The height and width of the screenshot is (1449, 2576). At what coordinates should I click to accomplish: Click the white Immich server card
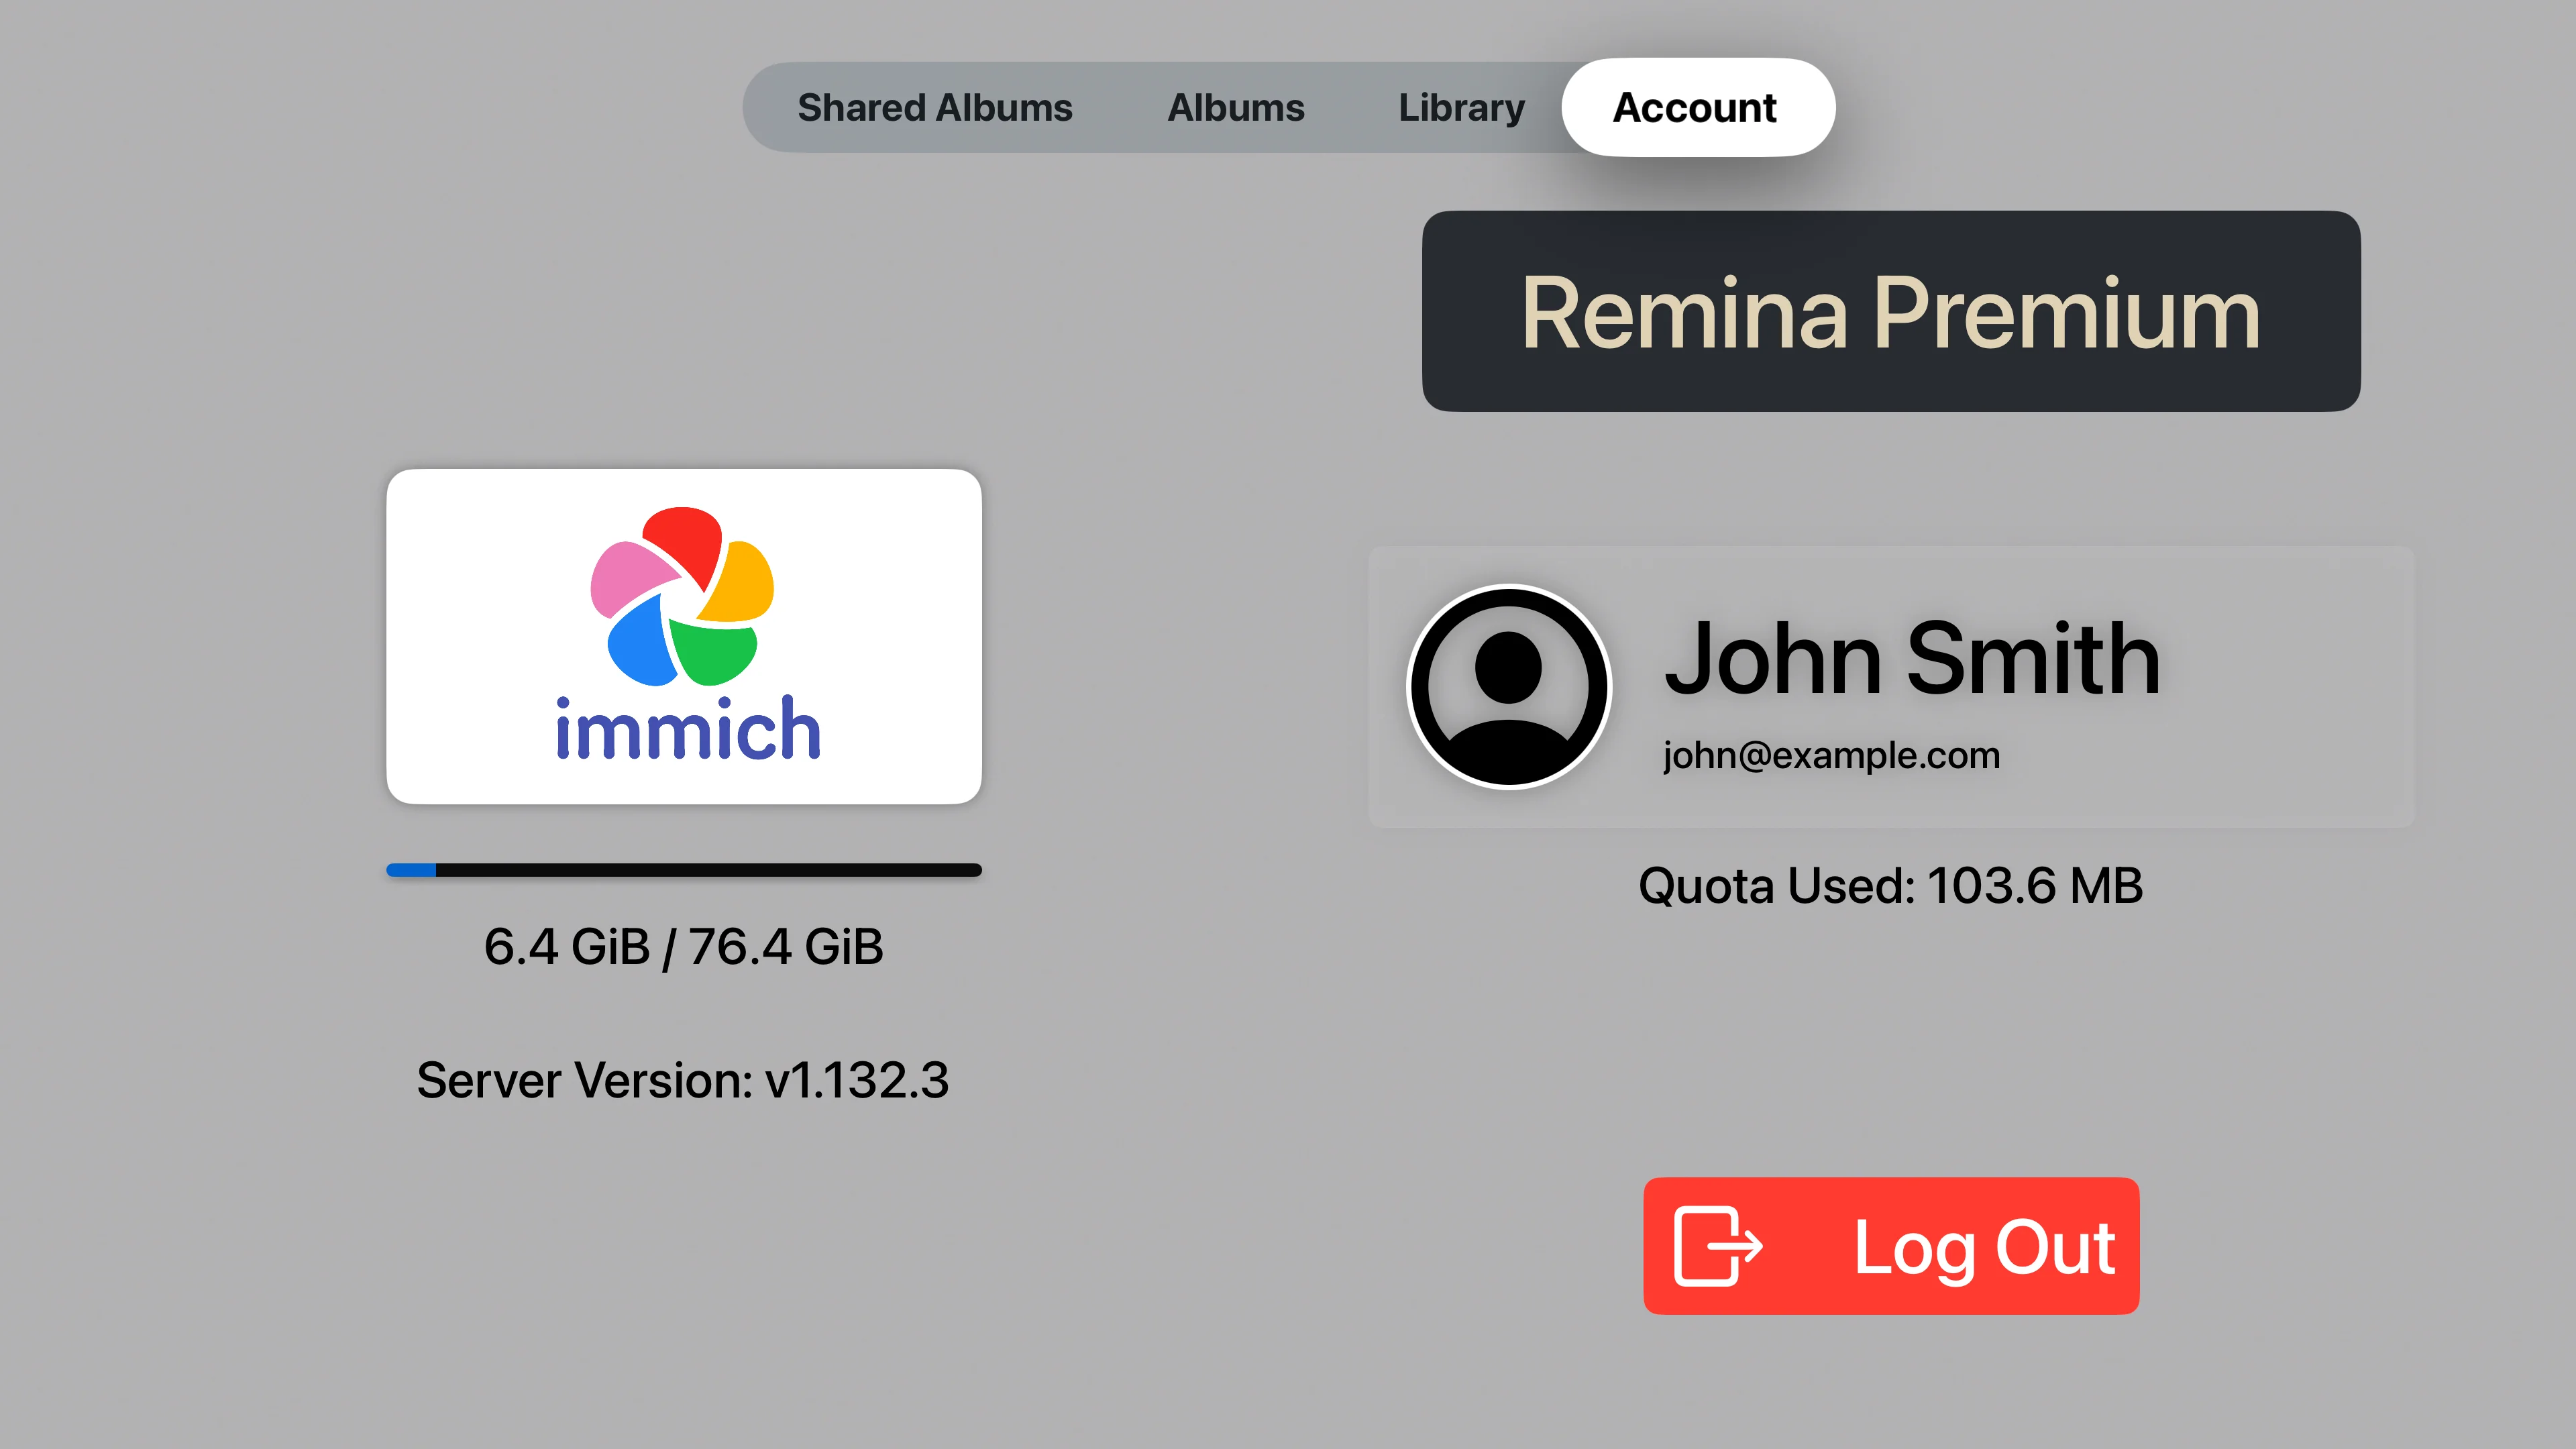tap(684, 636)
